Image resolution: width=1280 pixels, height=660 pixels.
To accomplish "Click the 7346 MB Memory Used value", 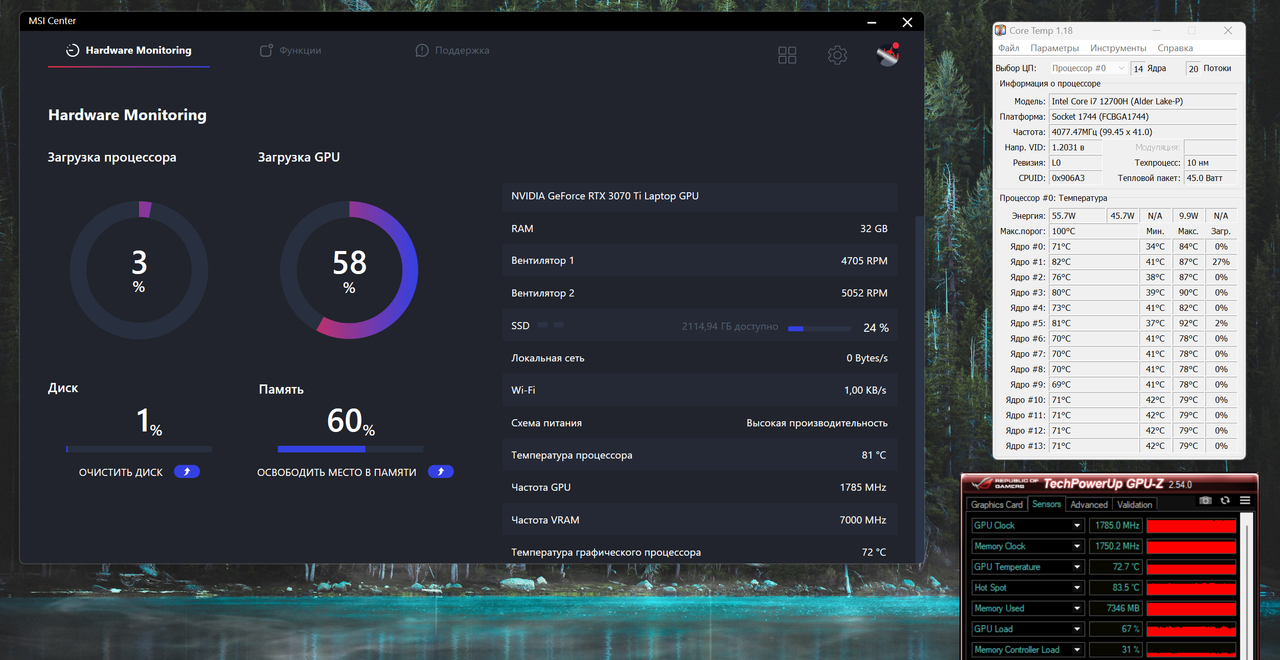I will (1115, 608).
